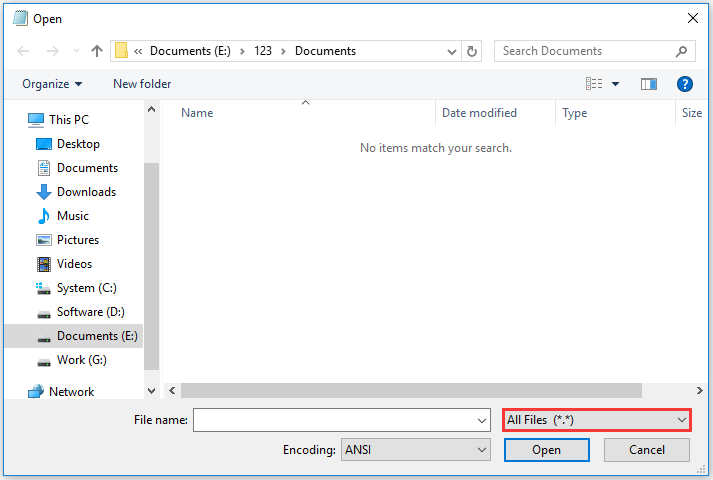Expand the File name dropdown arrow
This screenshot has width=713, height=480.
(482, 420)
